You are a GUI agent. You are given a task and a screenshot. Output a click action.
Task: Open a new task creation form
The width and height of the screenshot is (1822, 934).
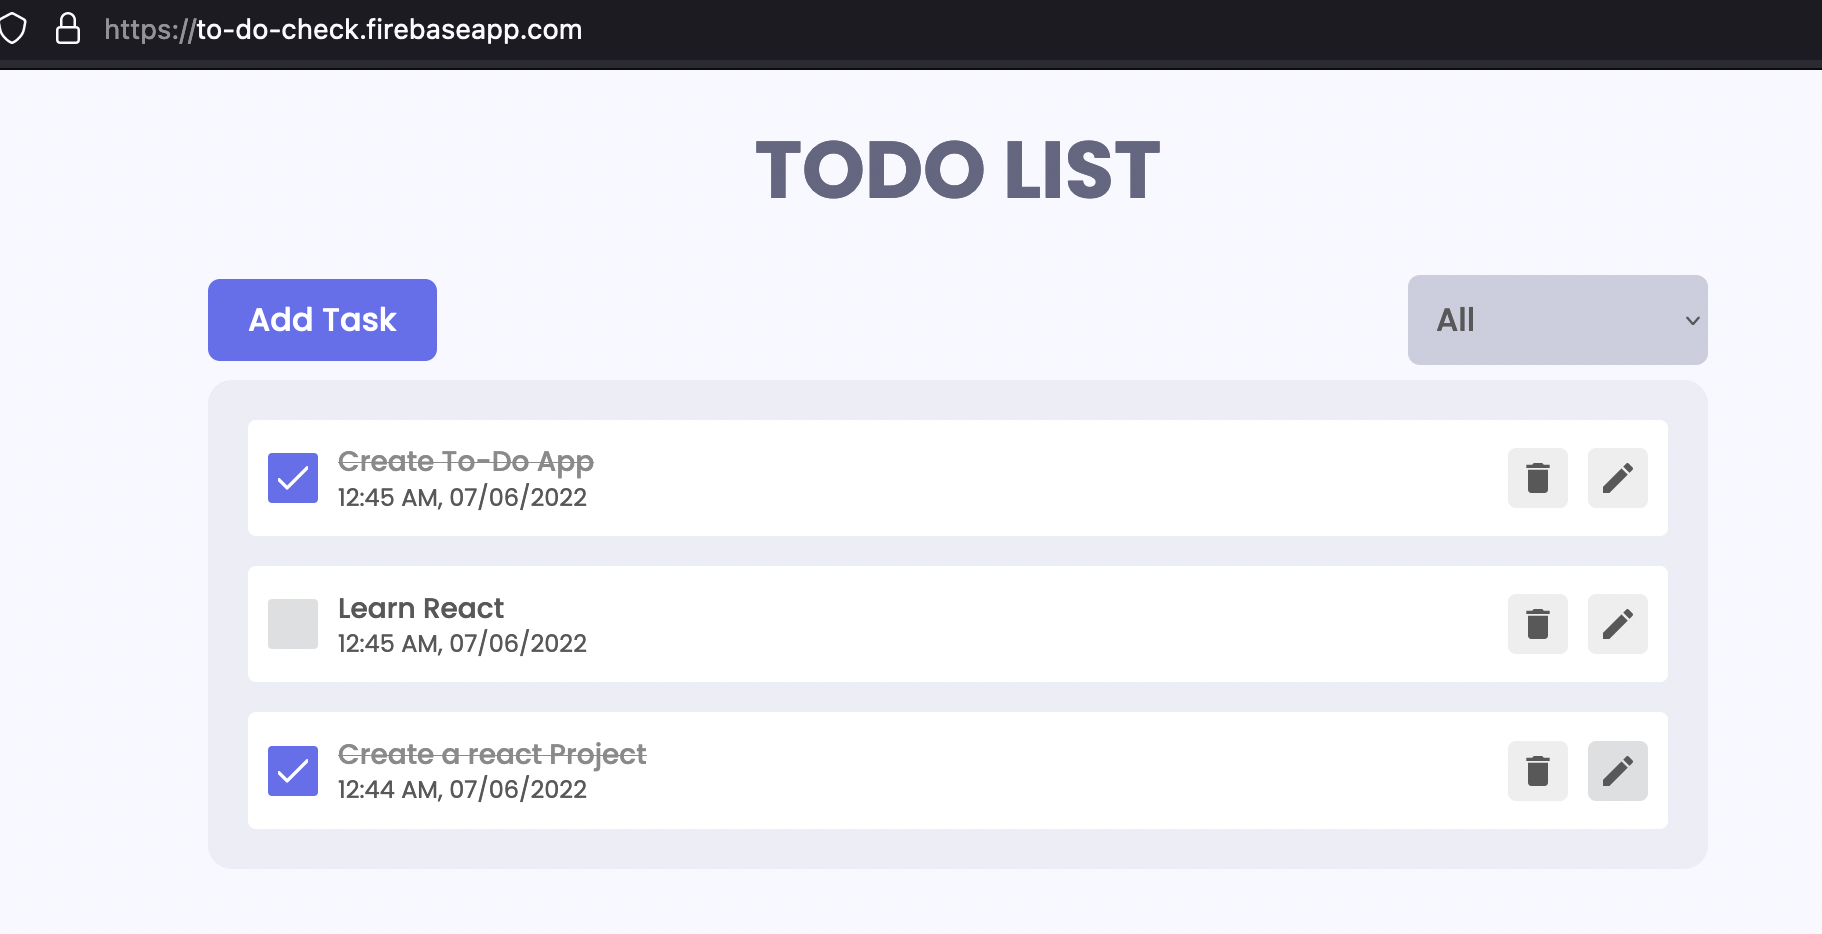pyautogui.click(x=322, y=319)
